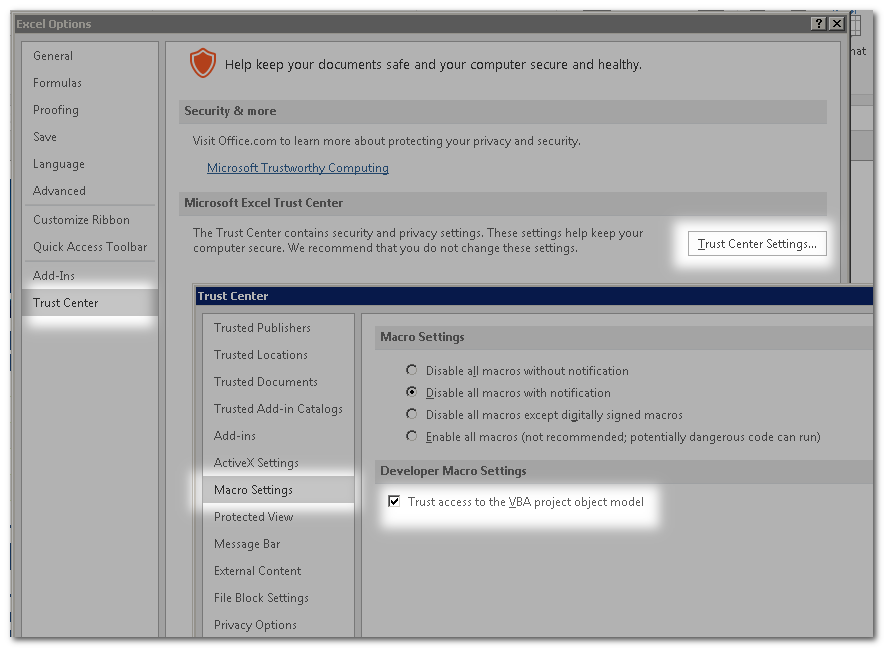Switch to ActiveX Settings
Screen dimensions: 884x648
(256, 463)
